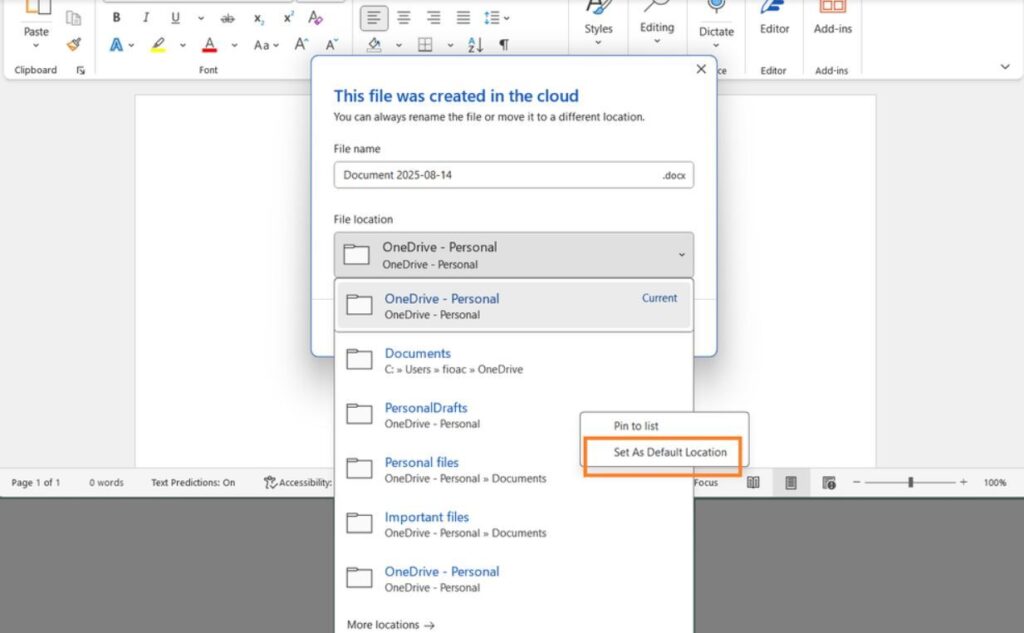
Task: Open File location combo box
Action: (x=513, y=255)
